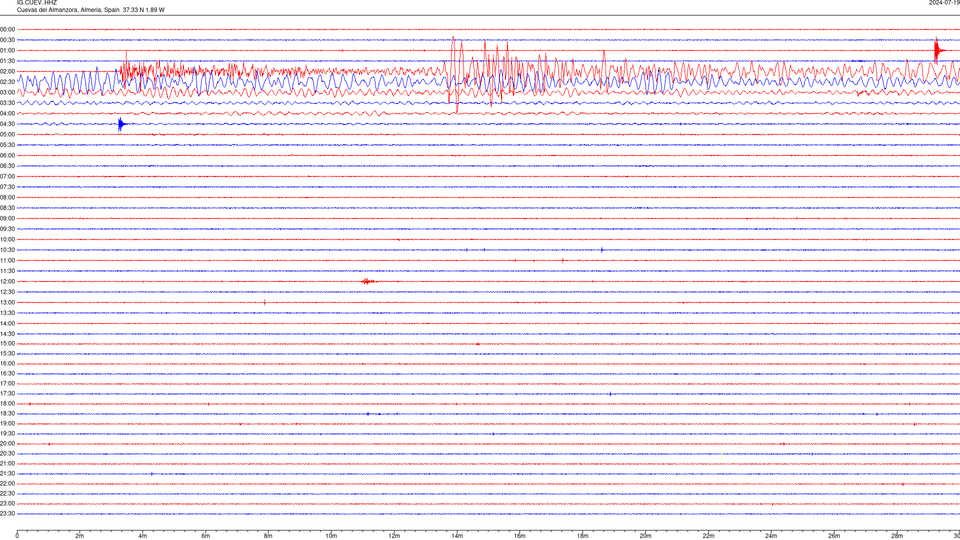Select the 11:30 trace time label
The height and width of the screenshot is (540, 960).
tap(7, 271)
